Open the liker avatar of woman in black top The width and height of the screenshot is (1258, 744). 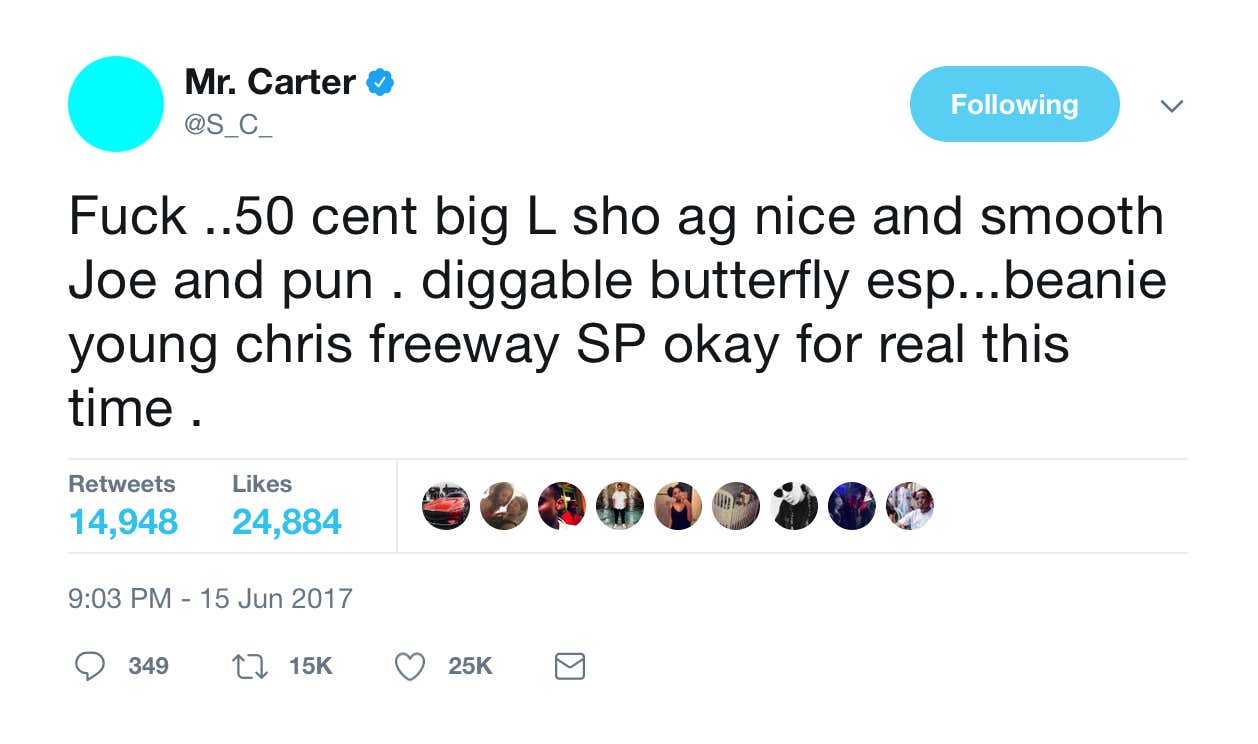(x=678, y=506)
